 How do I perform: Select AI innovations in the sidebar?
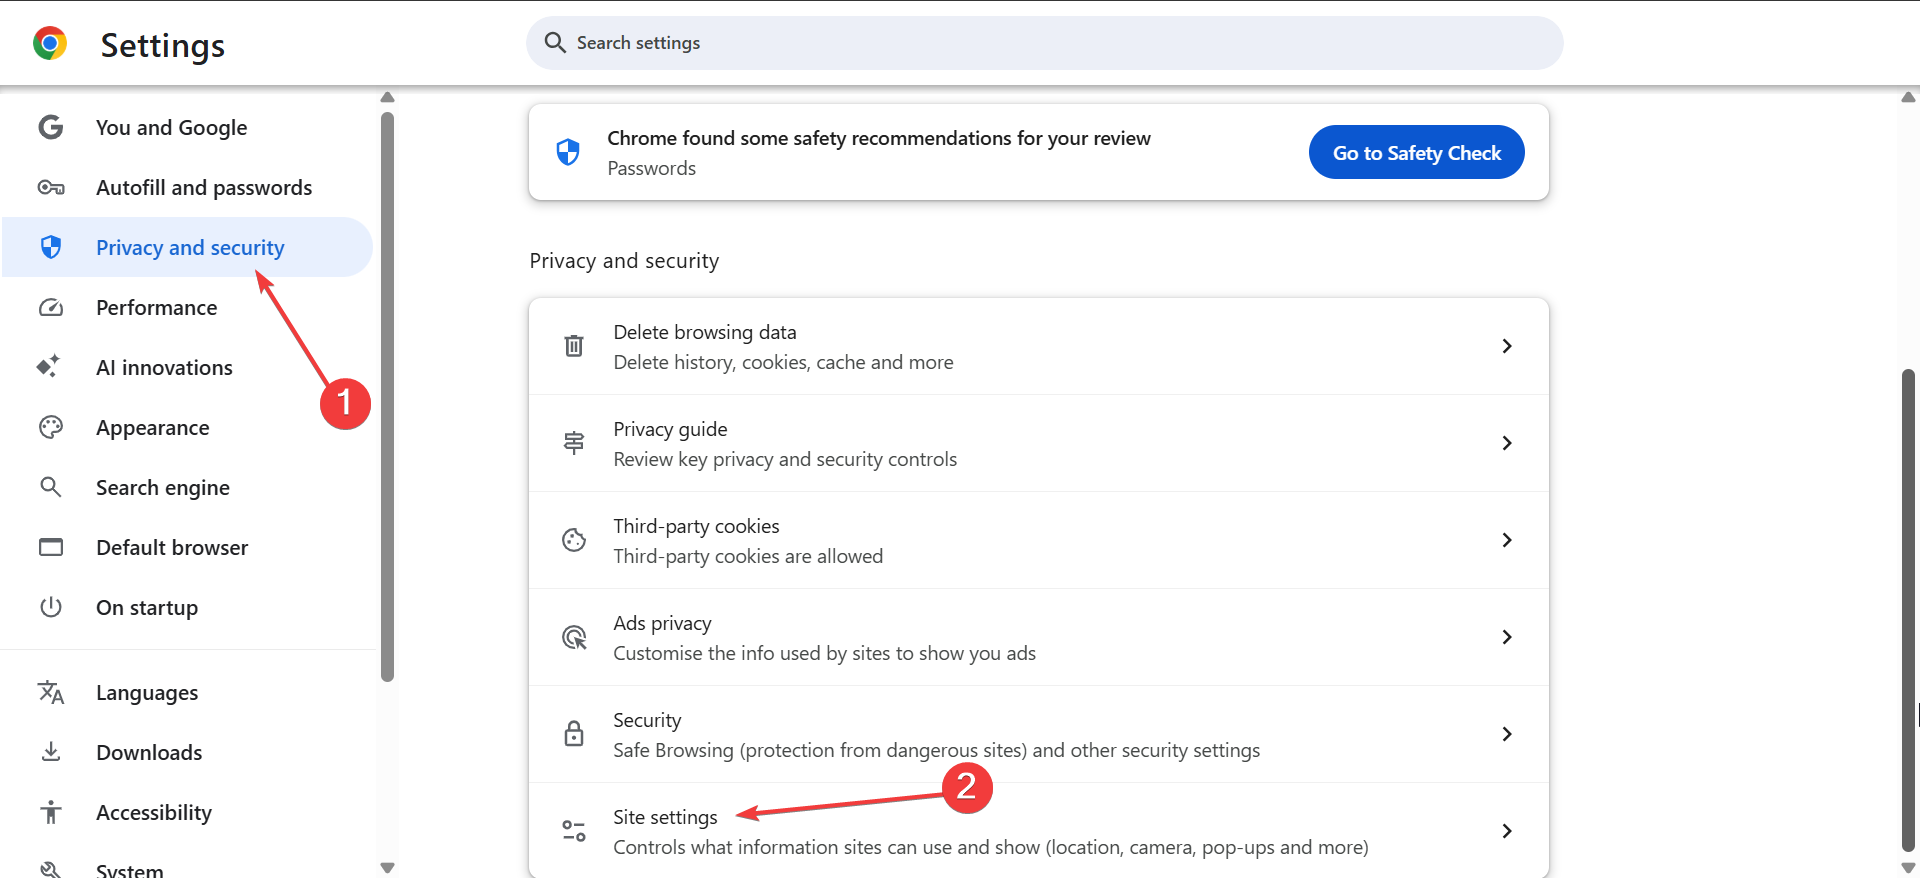pyautogui.click(x=164, y=368)
